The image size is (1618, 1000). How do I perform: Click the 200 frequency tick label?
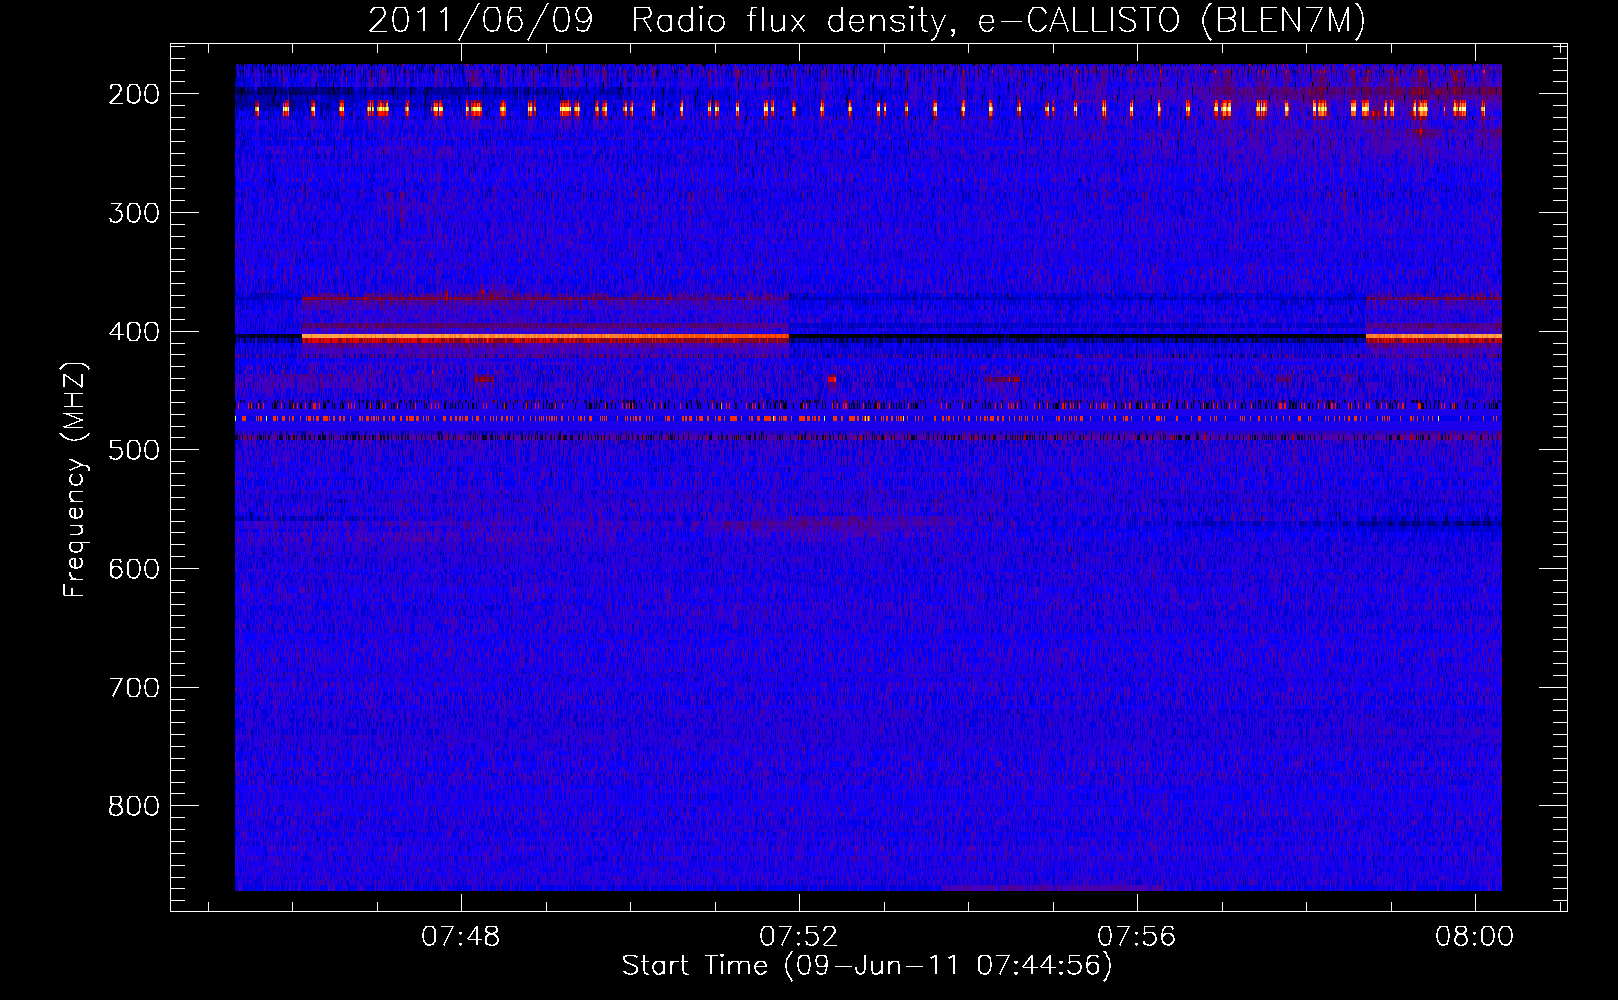click(x=134, y=94)
